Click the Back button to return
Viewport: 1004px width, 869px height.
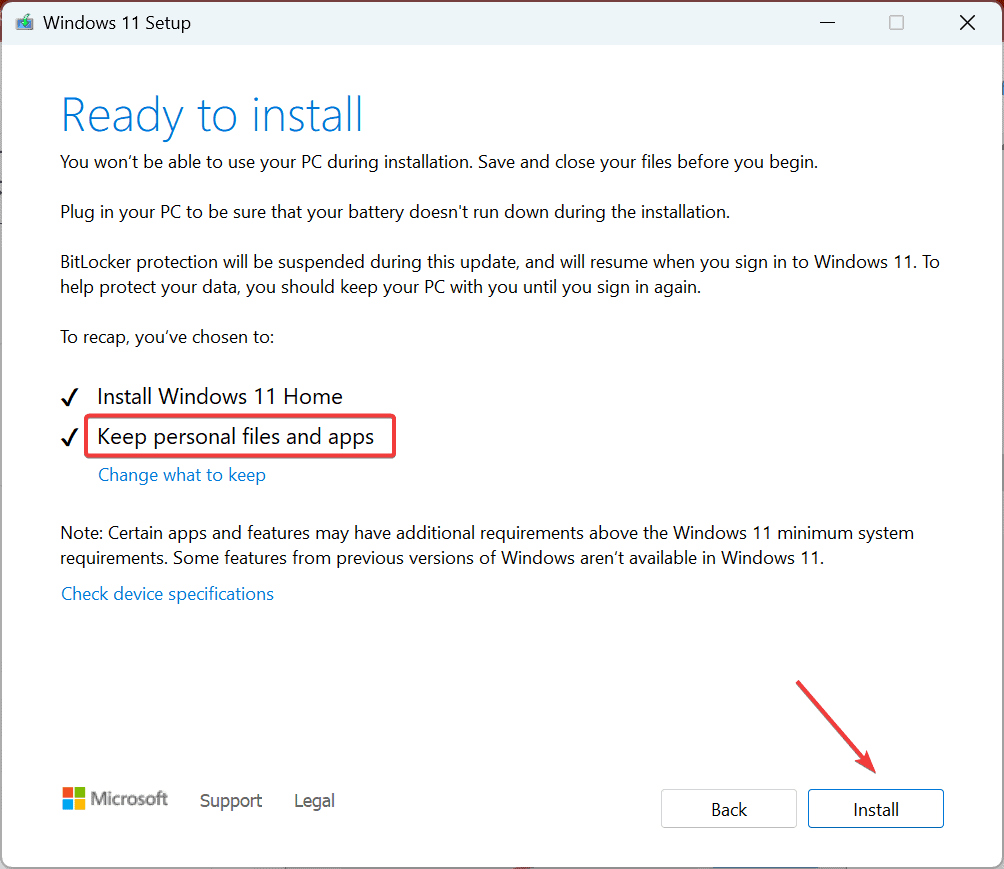pos(728,808)
